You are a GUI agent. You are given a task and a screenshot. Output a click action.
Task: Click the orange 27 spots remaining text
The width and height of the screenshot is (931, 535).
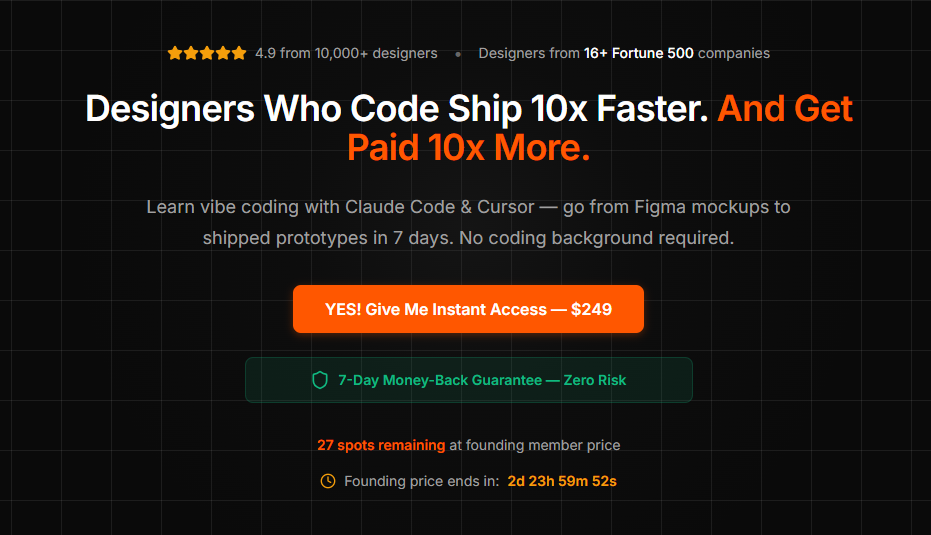pyautogui.click(x=381, y=445)
